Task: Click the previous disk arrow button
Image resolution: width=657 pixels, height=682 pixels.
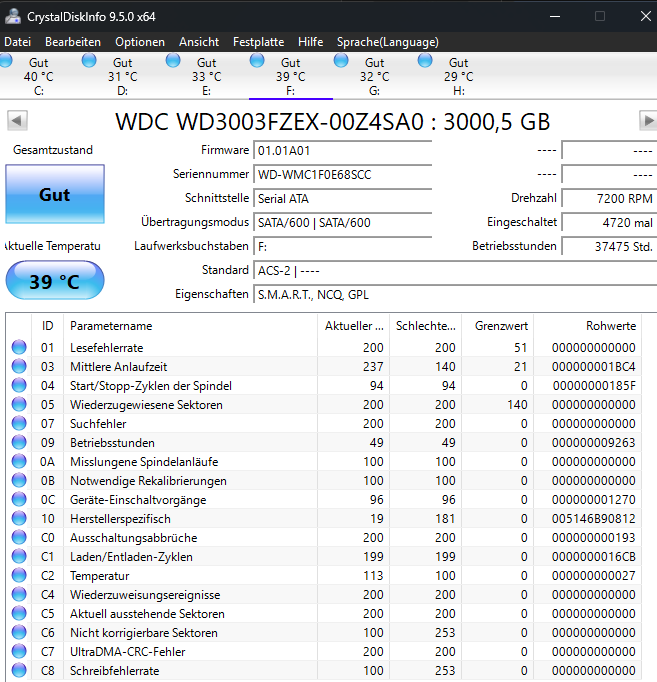Action: point(17,120)
